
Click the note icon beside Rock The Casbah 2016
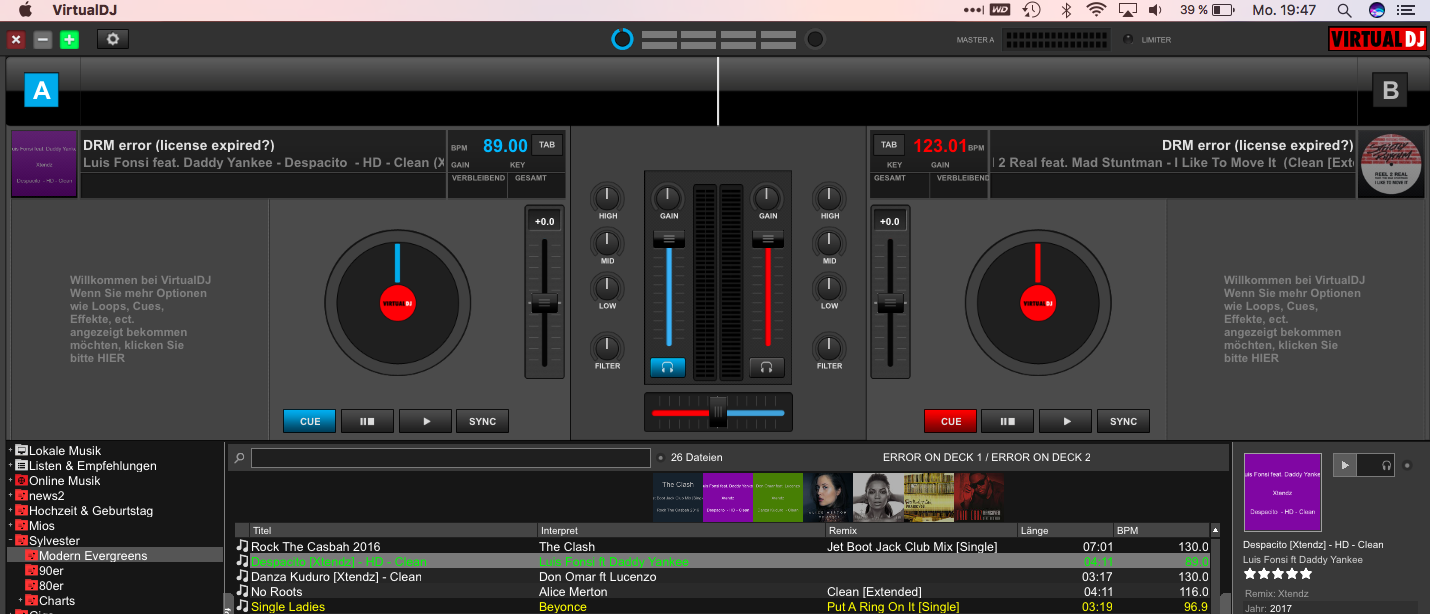(242, 547)
